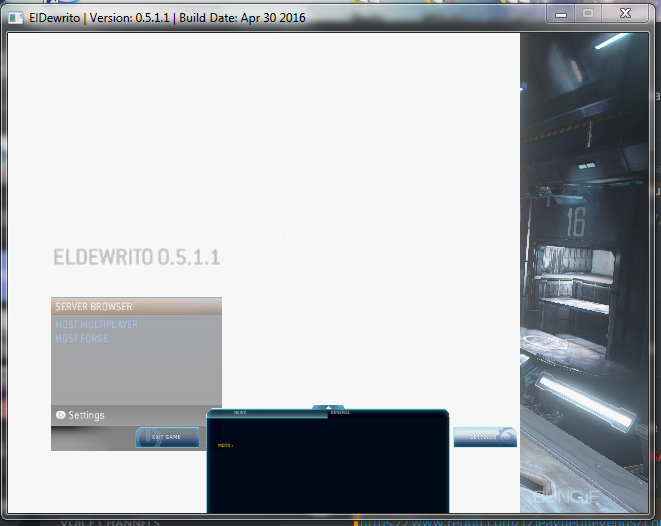The image size is (661, 526).
Task: Open the Server Browser menu entry
Action: pyautogui.click(x=136, y=306)
